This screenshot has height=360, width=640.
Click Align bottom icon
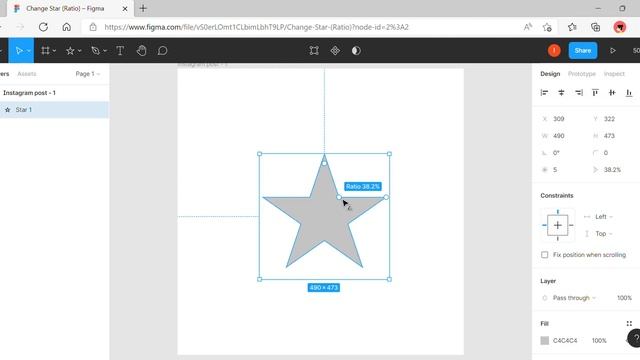click(629, 93)
